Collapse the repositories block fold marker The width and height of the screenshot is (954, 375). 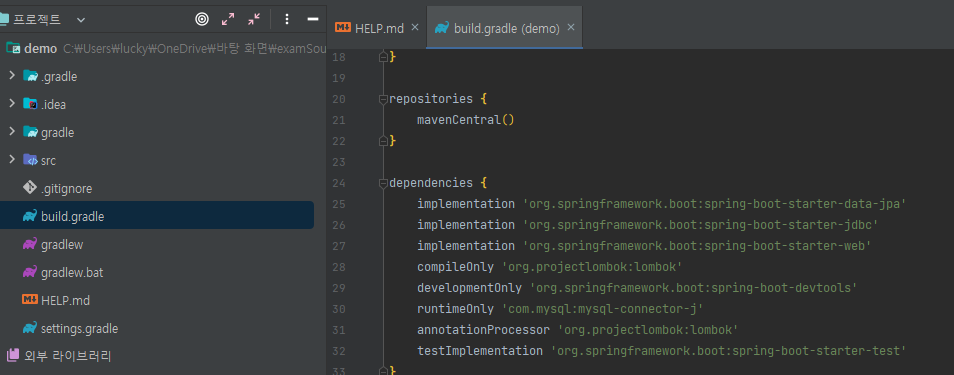point(383,99)
